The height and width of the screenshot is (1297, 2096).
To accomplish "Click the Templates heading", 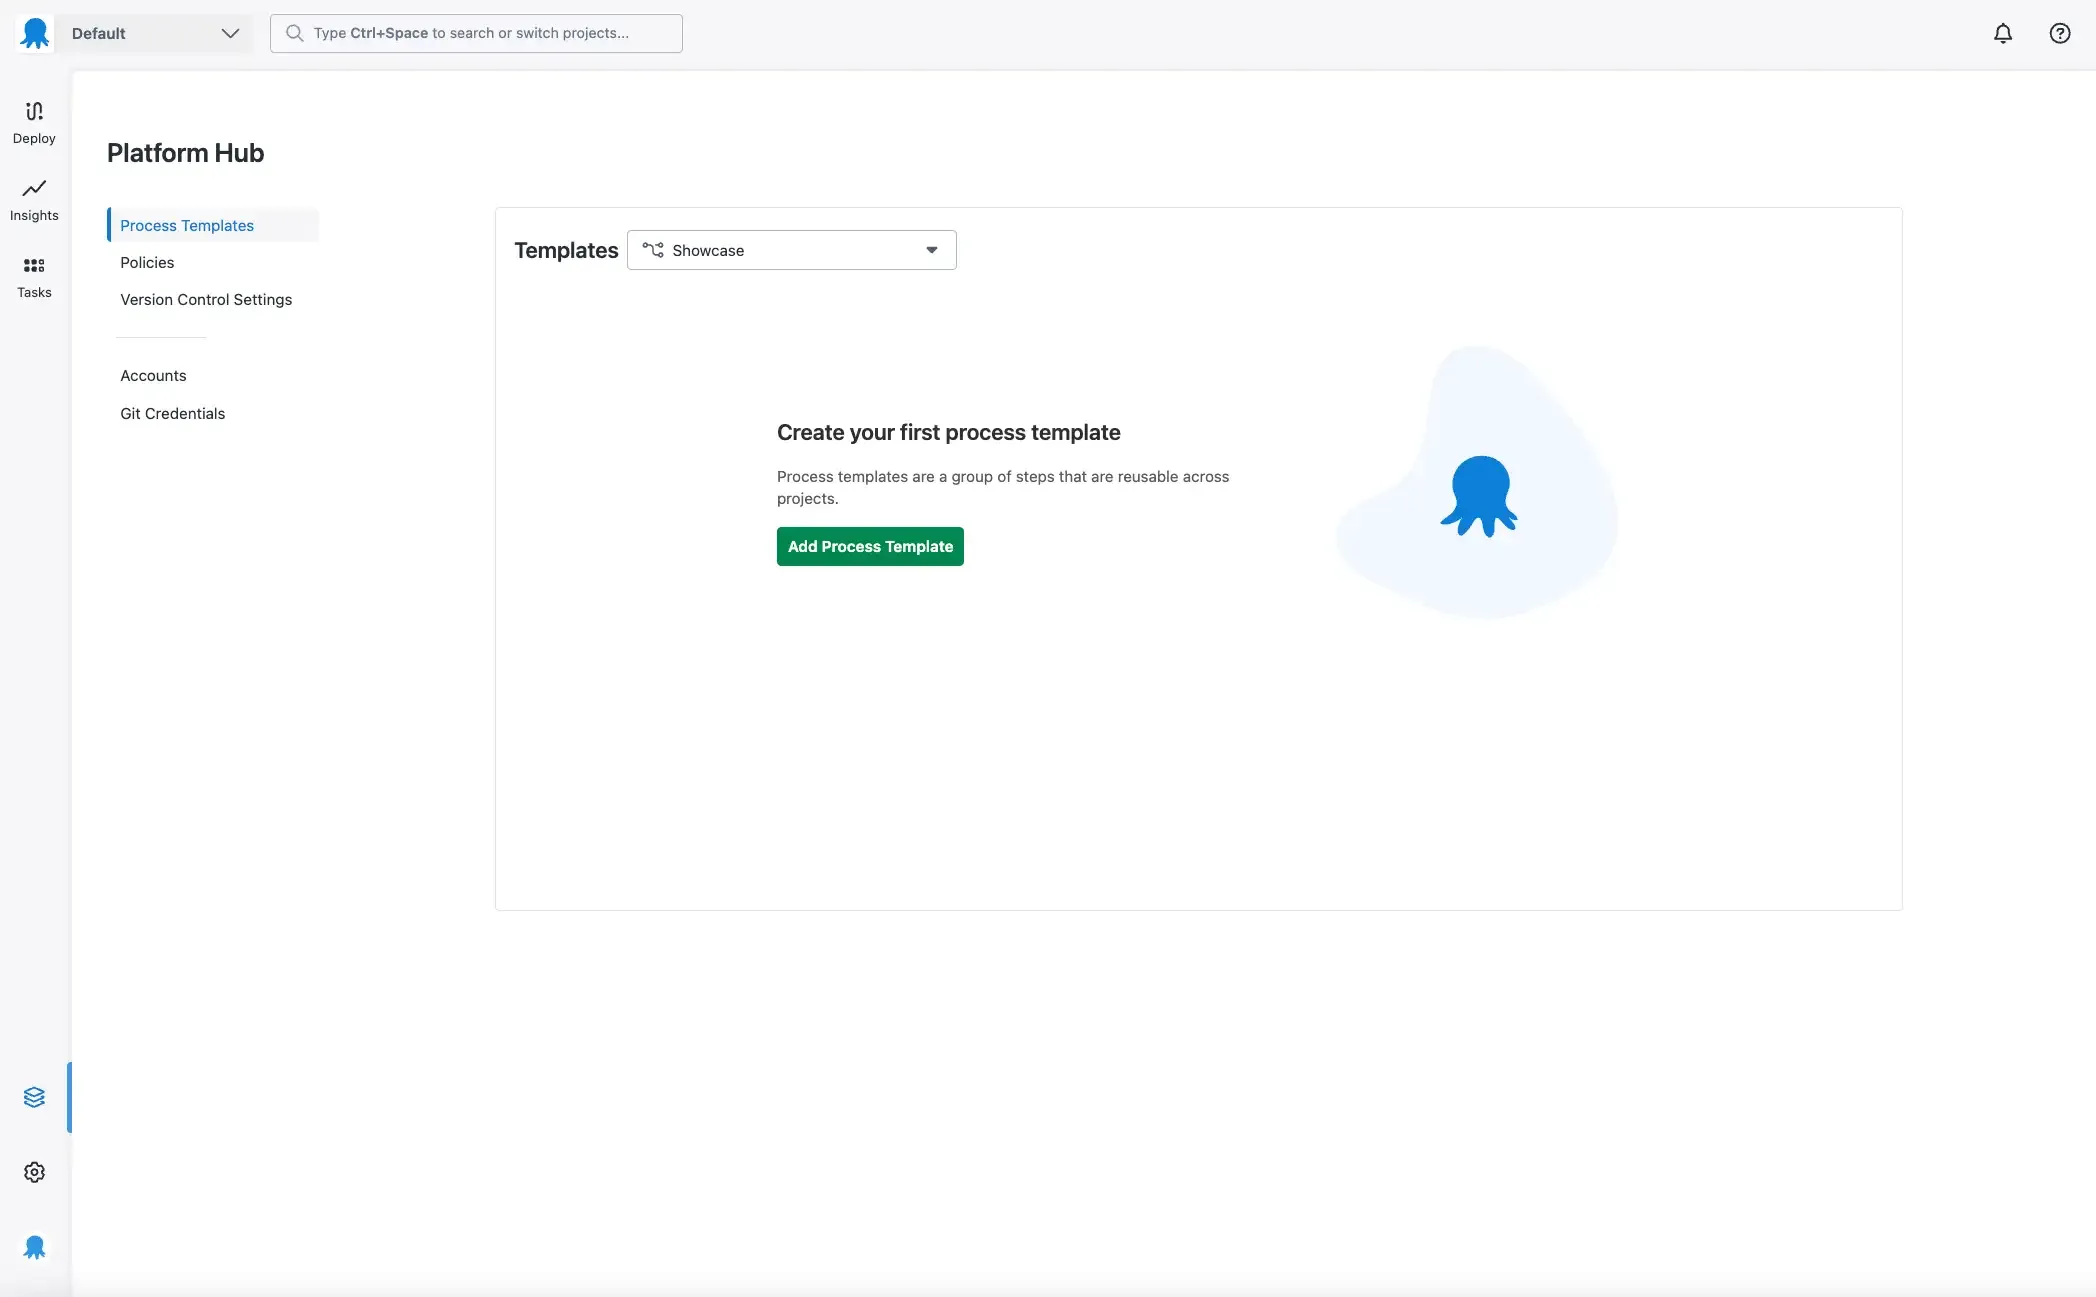I will 566,250.
